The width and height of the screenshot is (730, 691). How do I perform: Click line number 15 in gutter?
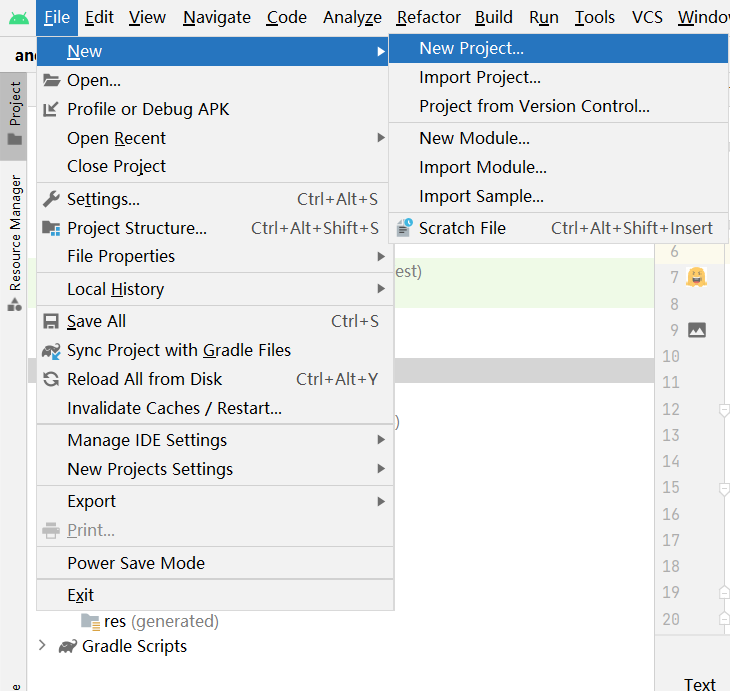(671, 488)
